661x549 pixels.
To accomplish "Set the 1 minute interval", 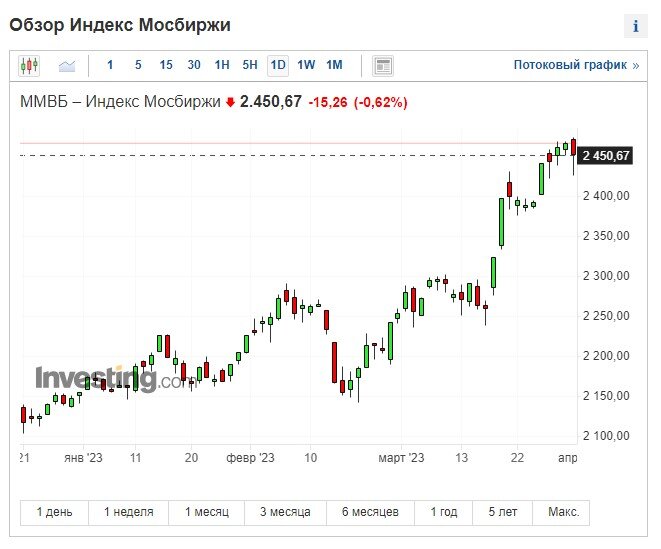I will point(110,65).
